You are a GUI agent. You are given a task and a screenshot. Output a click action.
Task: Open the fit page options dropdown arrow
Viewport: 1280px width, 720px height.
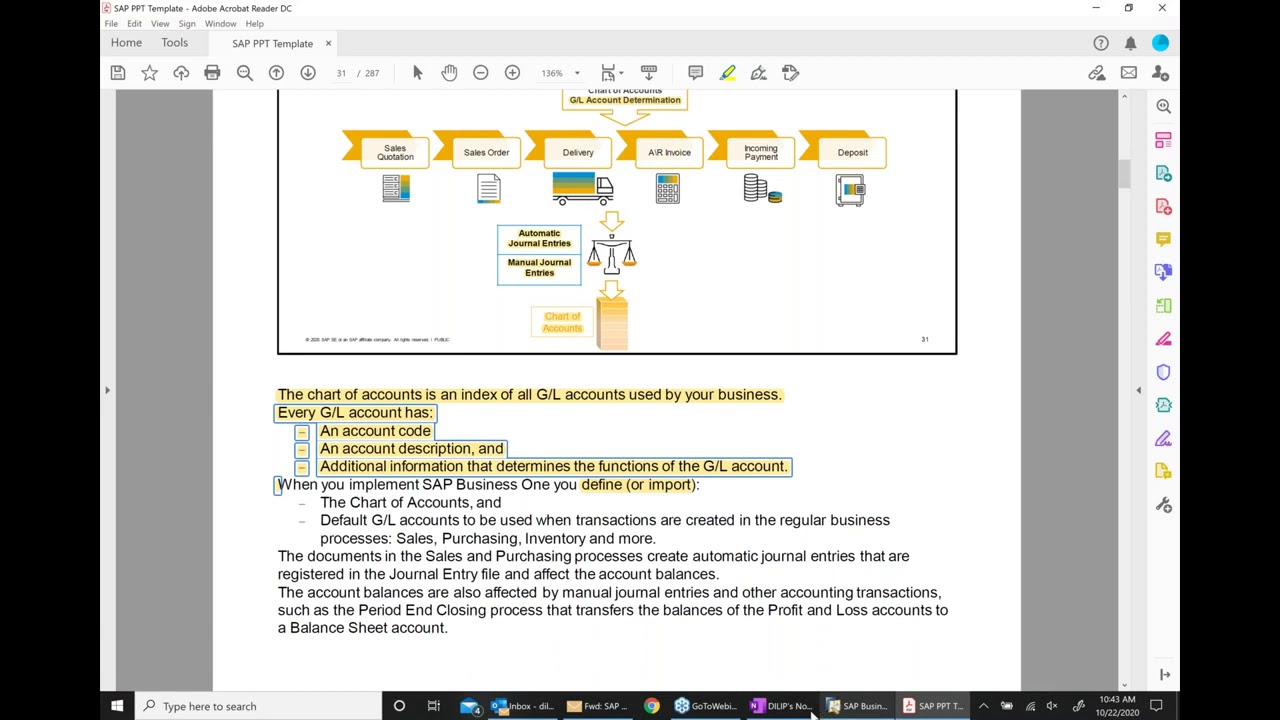(x=620, y=73)
